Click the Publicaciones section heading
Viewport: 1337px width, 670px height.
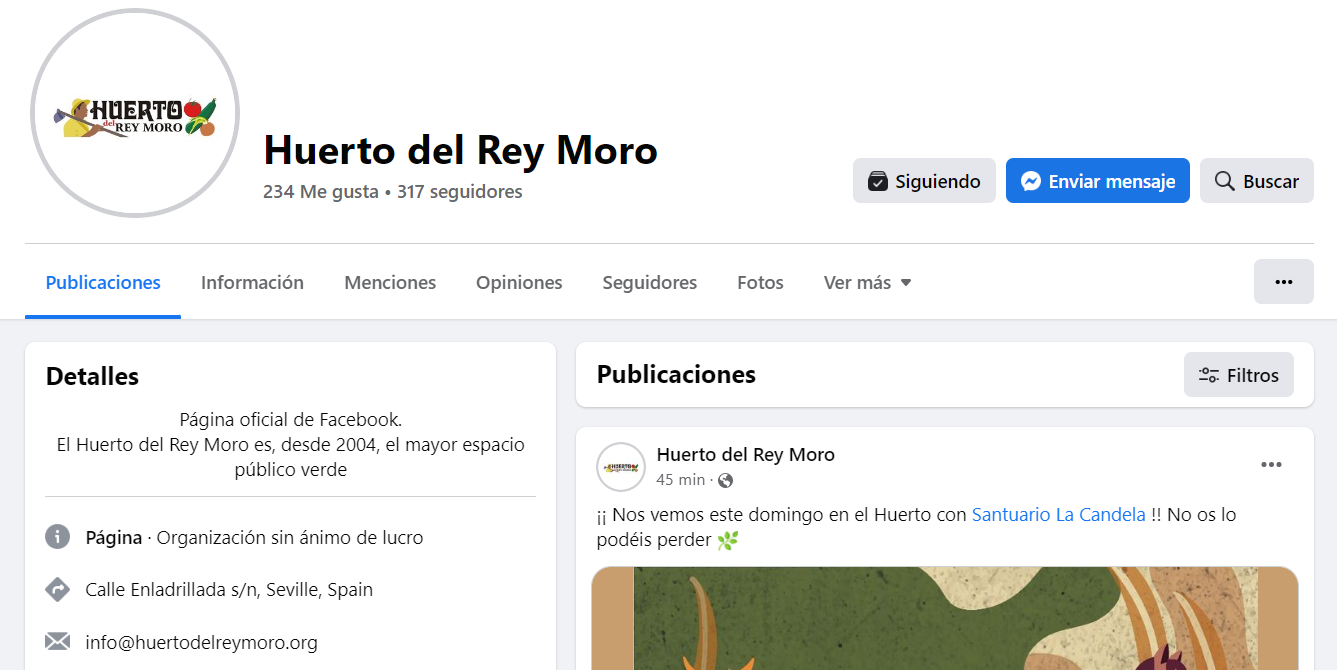(x=676, y=375)
